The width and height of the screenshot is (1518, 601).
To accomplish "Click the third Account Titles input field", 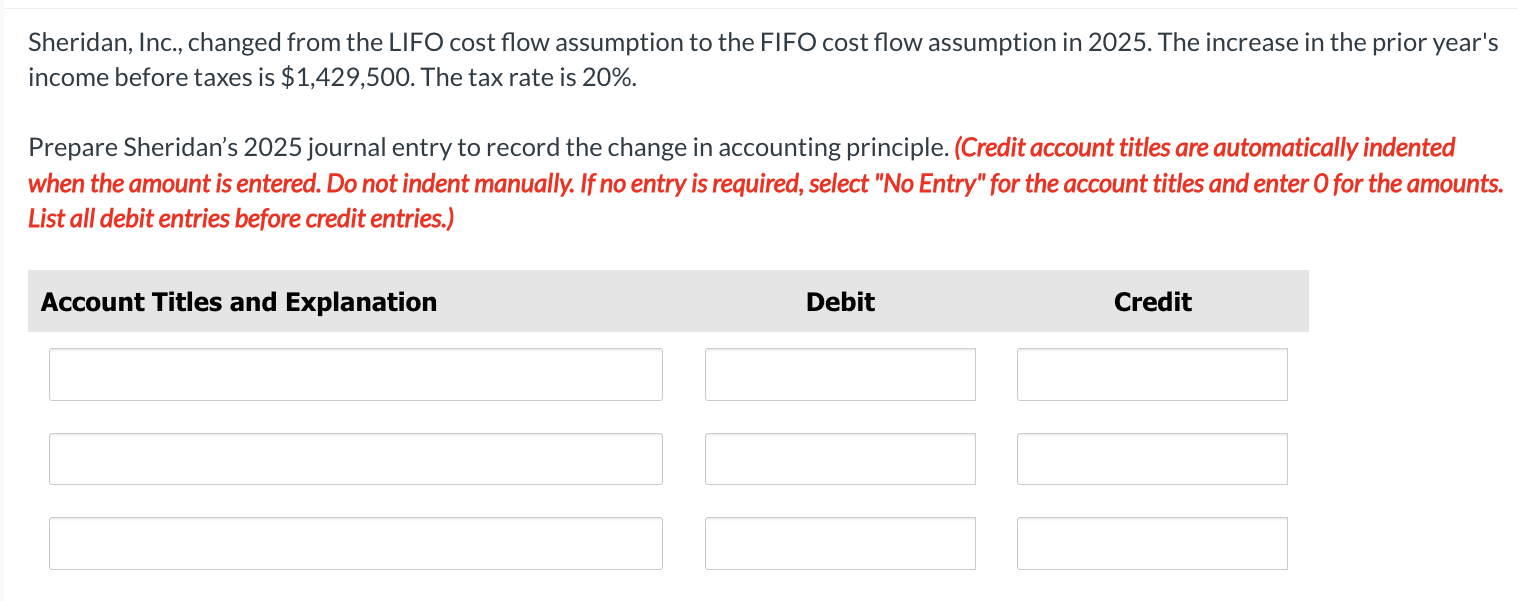I will pyautogui.click(x=355, y=543).
